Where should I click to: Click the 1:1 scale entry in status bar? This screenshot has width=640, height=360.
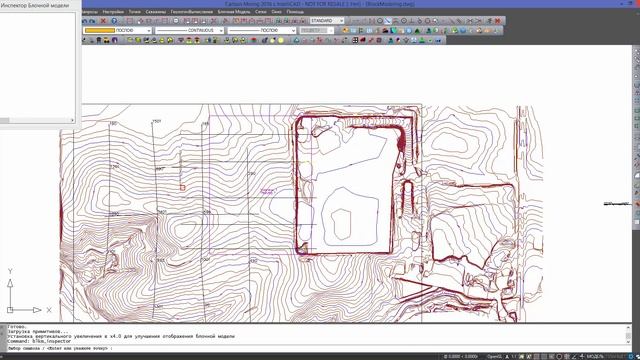click(x=513, y=357)
